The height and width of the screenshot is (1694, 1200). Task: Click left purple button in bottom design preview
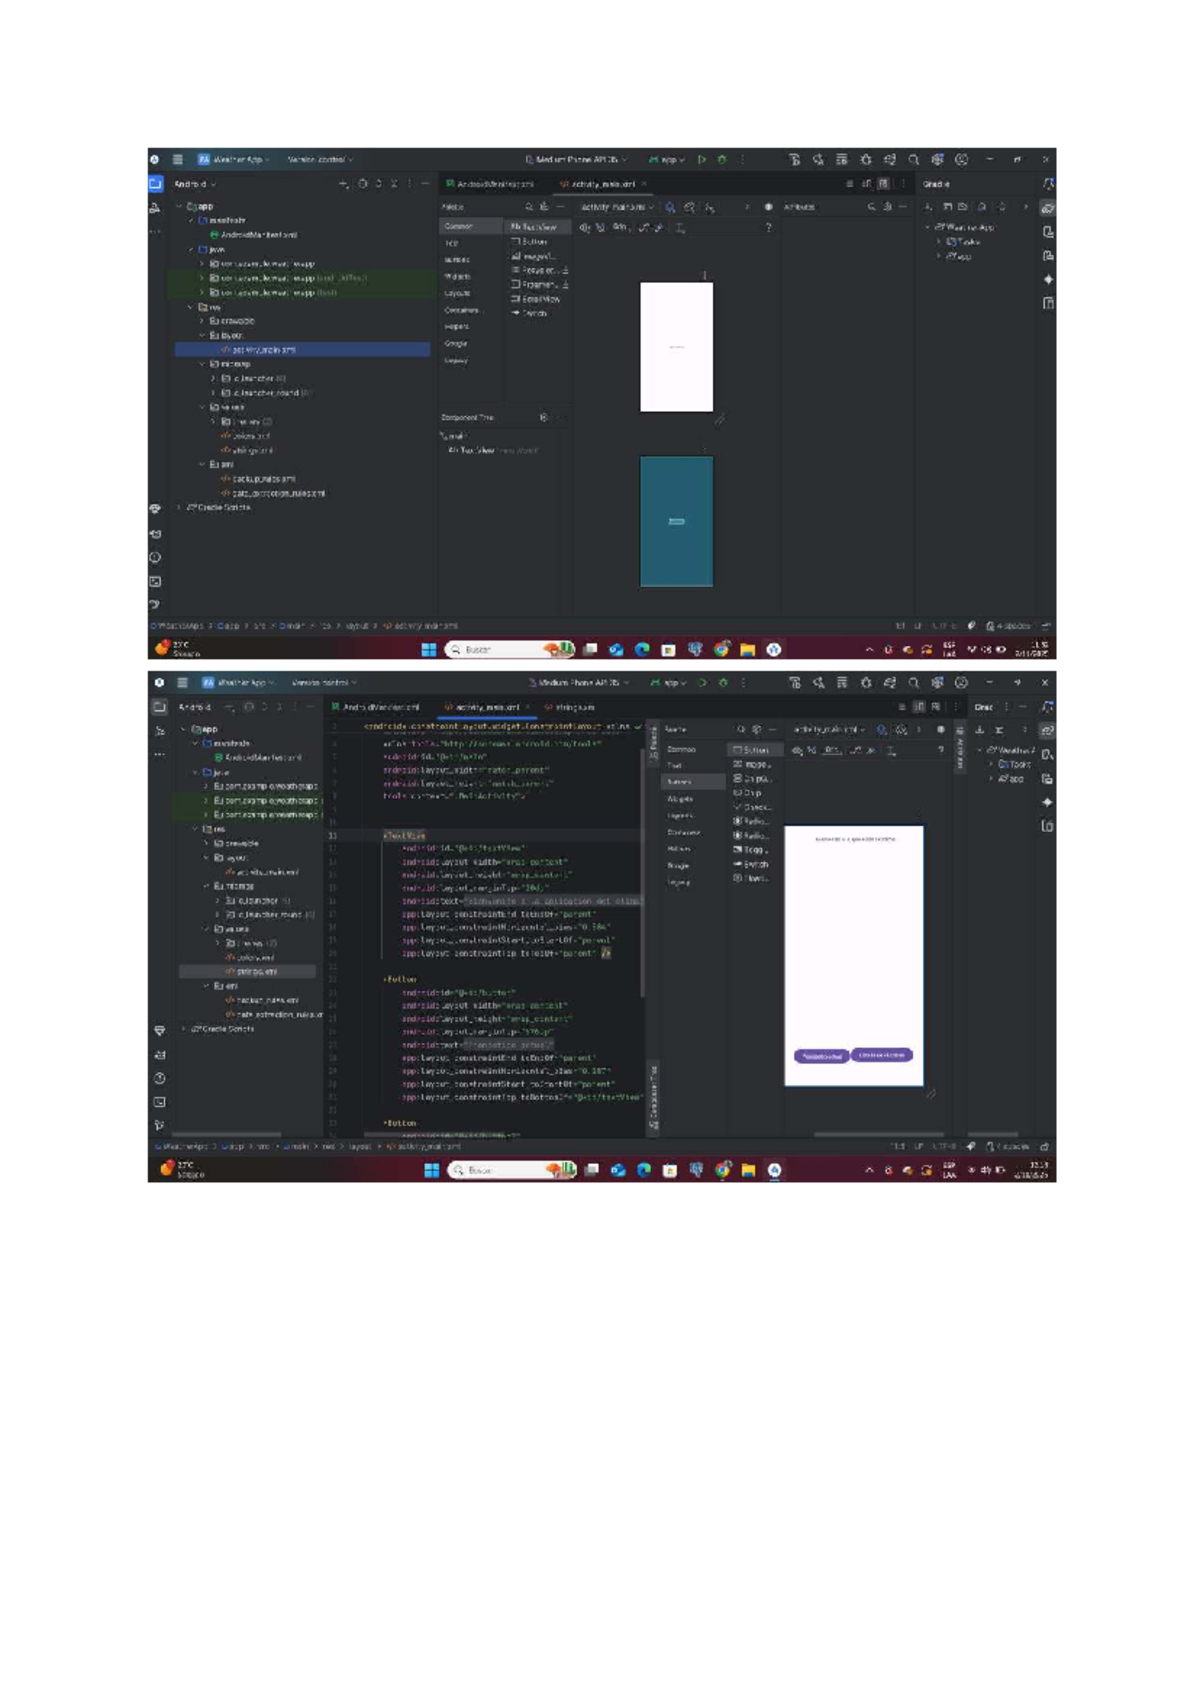coord(821,1056)
